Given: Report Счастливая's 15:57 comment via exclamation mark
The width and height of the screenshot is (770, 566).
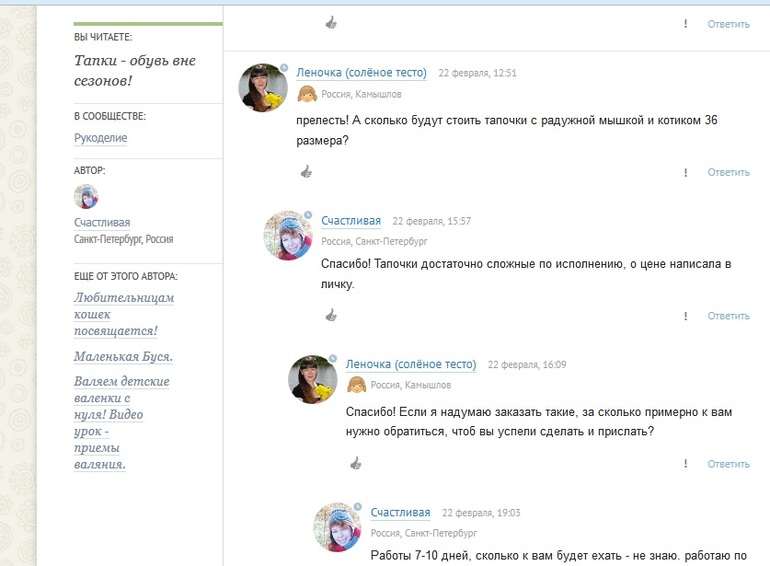Looking at the screenshot, I should [686, 316].
